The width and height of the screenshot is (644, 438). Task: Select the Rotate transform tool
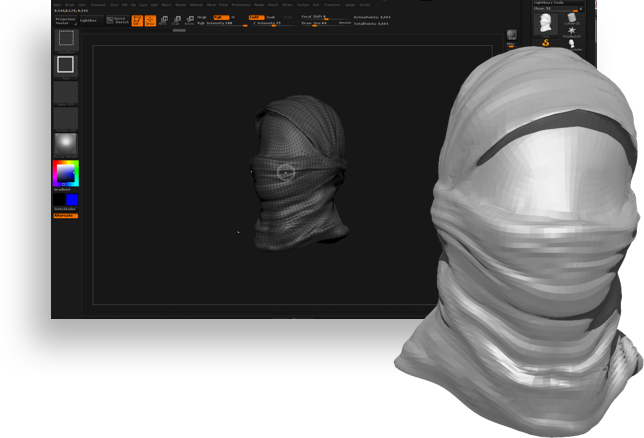189,20
